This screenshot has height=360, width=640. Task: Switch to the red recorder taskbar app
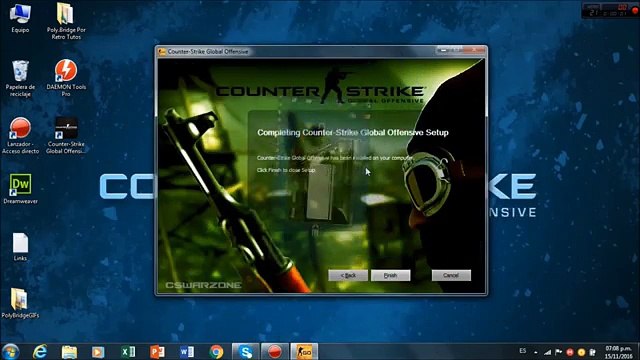click(x=275, y=351)
